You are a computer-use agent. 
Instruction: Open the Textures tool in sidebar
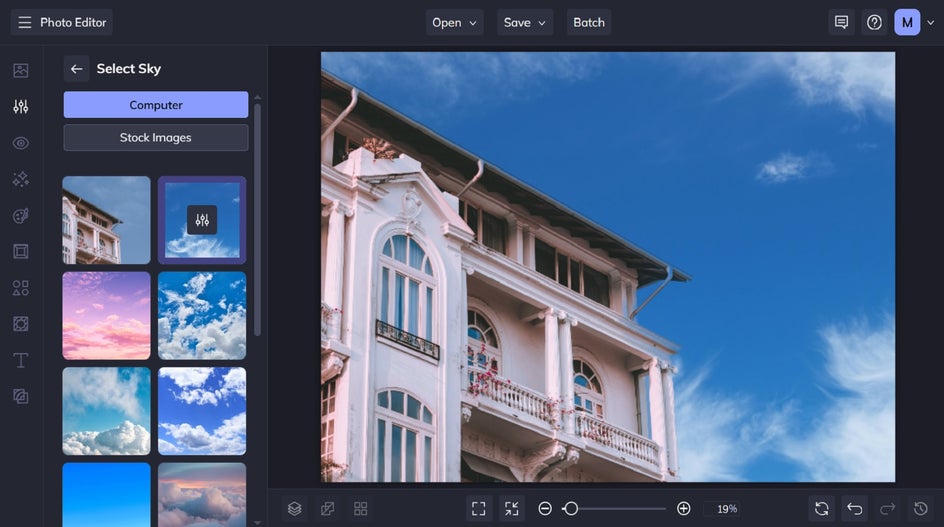(x=20, y=396)
